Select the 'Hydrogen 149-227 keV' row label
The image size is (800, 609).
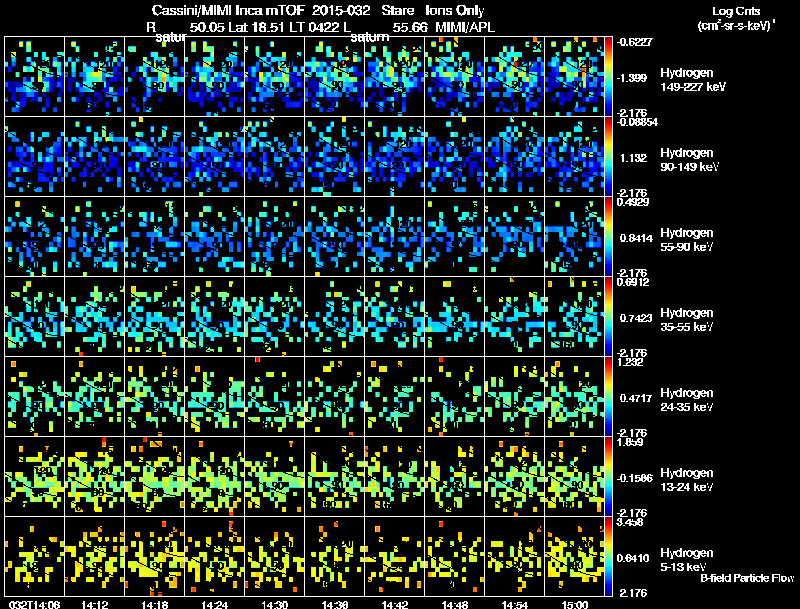692,80
